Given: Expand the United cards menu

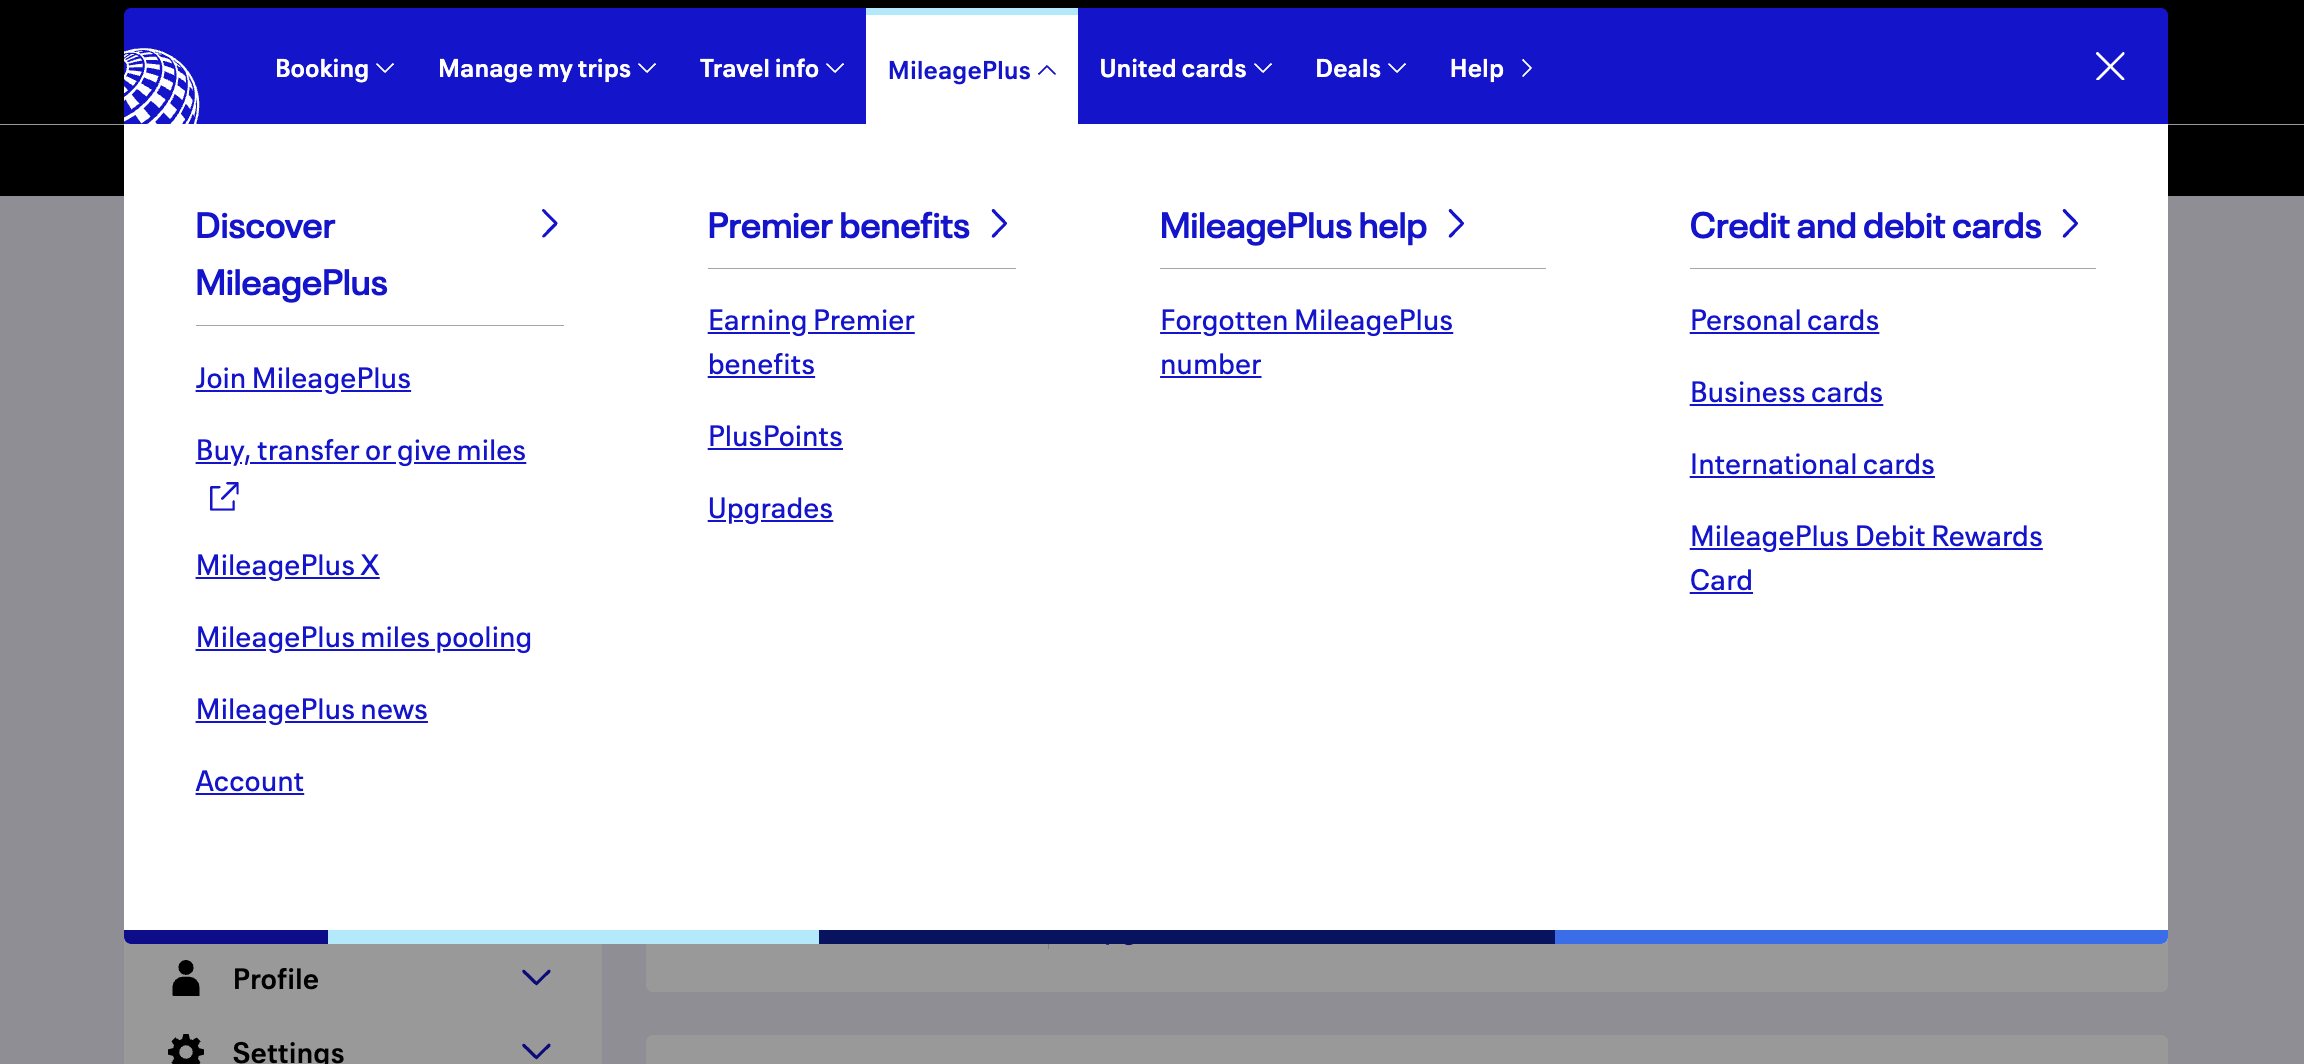Looking at the screenshot, I should pyautogui.click(x=1186, y=68).
